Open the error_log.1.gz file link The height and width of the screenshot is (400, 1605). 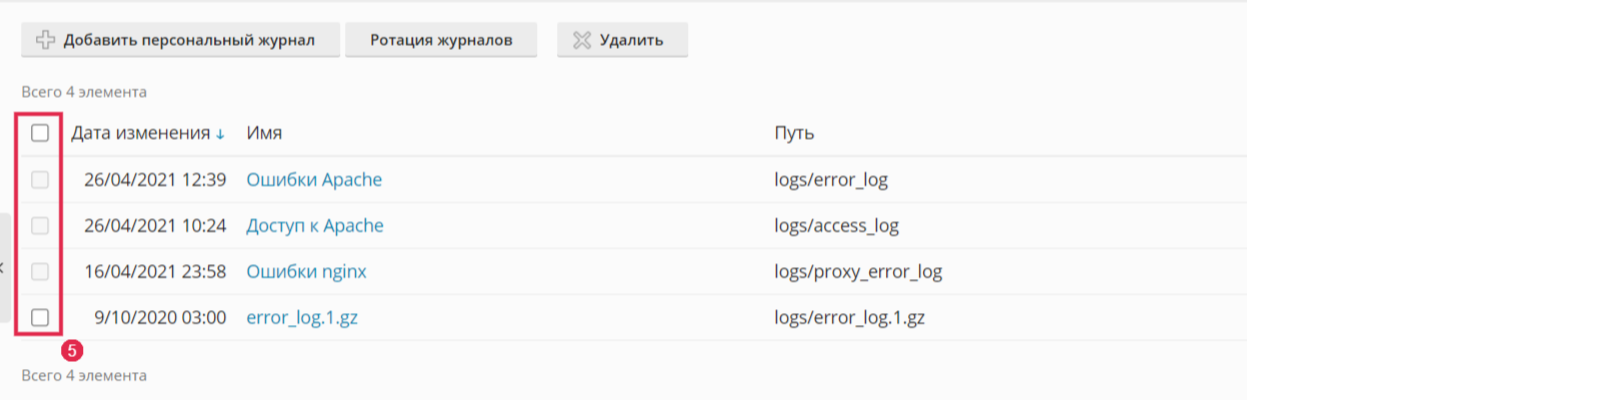click(x=302, y=318)
